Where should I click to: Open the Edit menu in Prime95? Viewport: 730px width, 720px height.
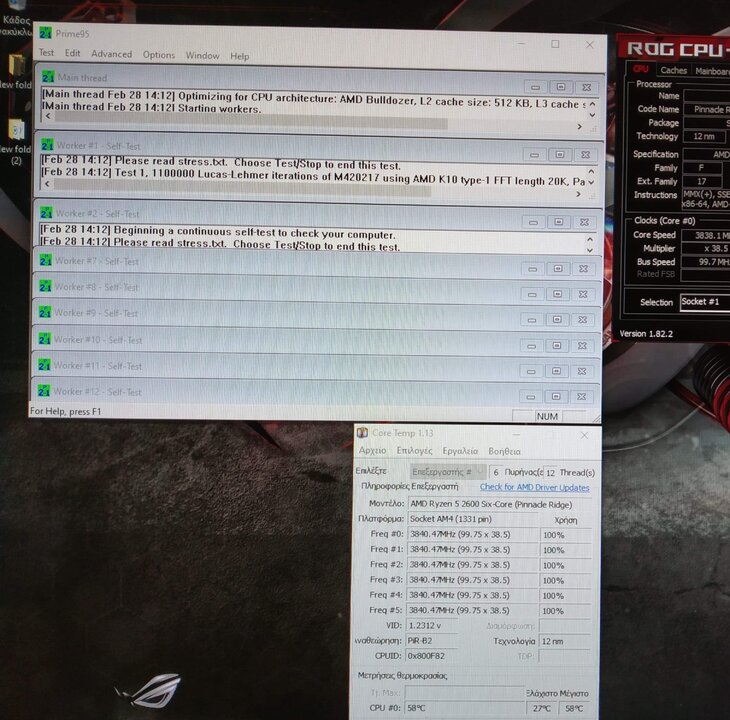pyautogui.click(x=72, y=53)
